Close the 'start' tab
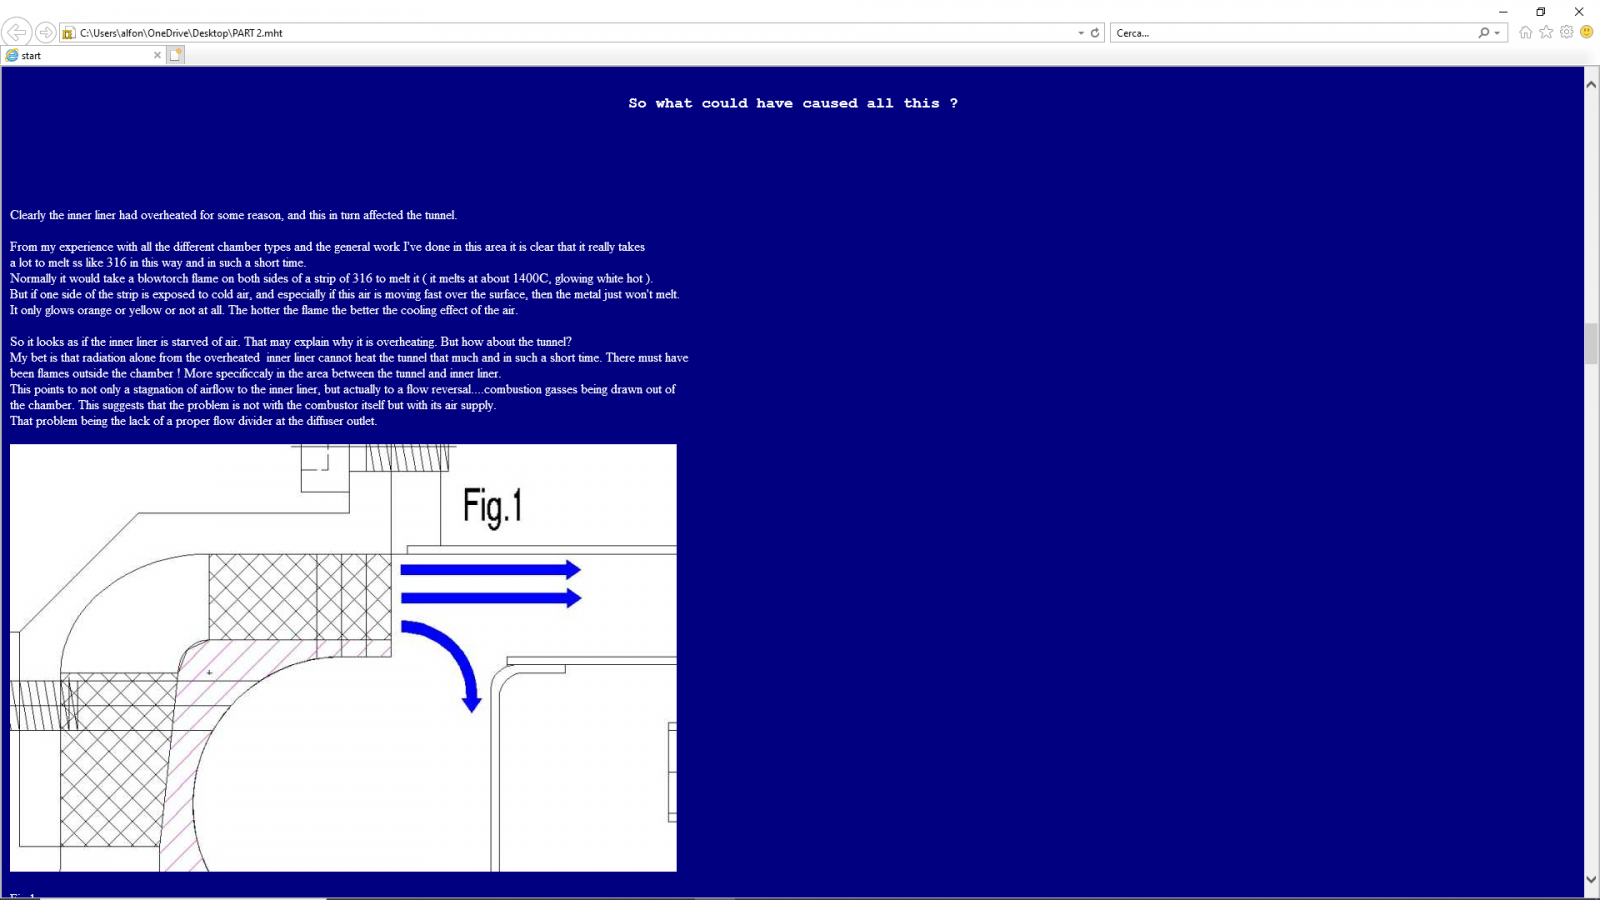This screenshot has width=1600, height=900. tap(157, 55)
